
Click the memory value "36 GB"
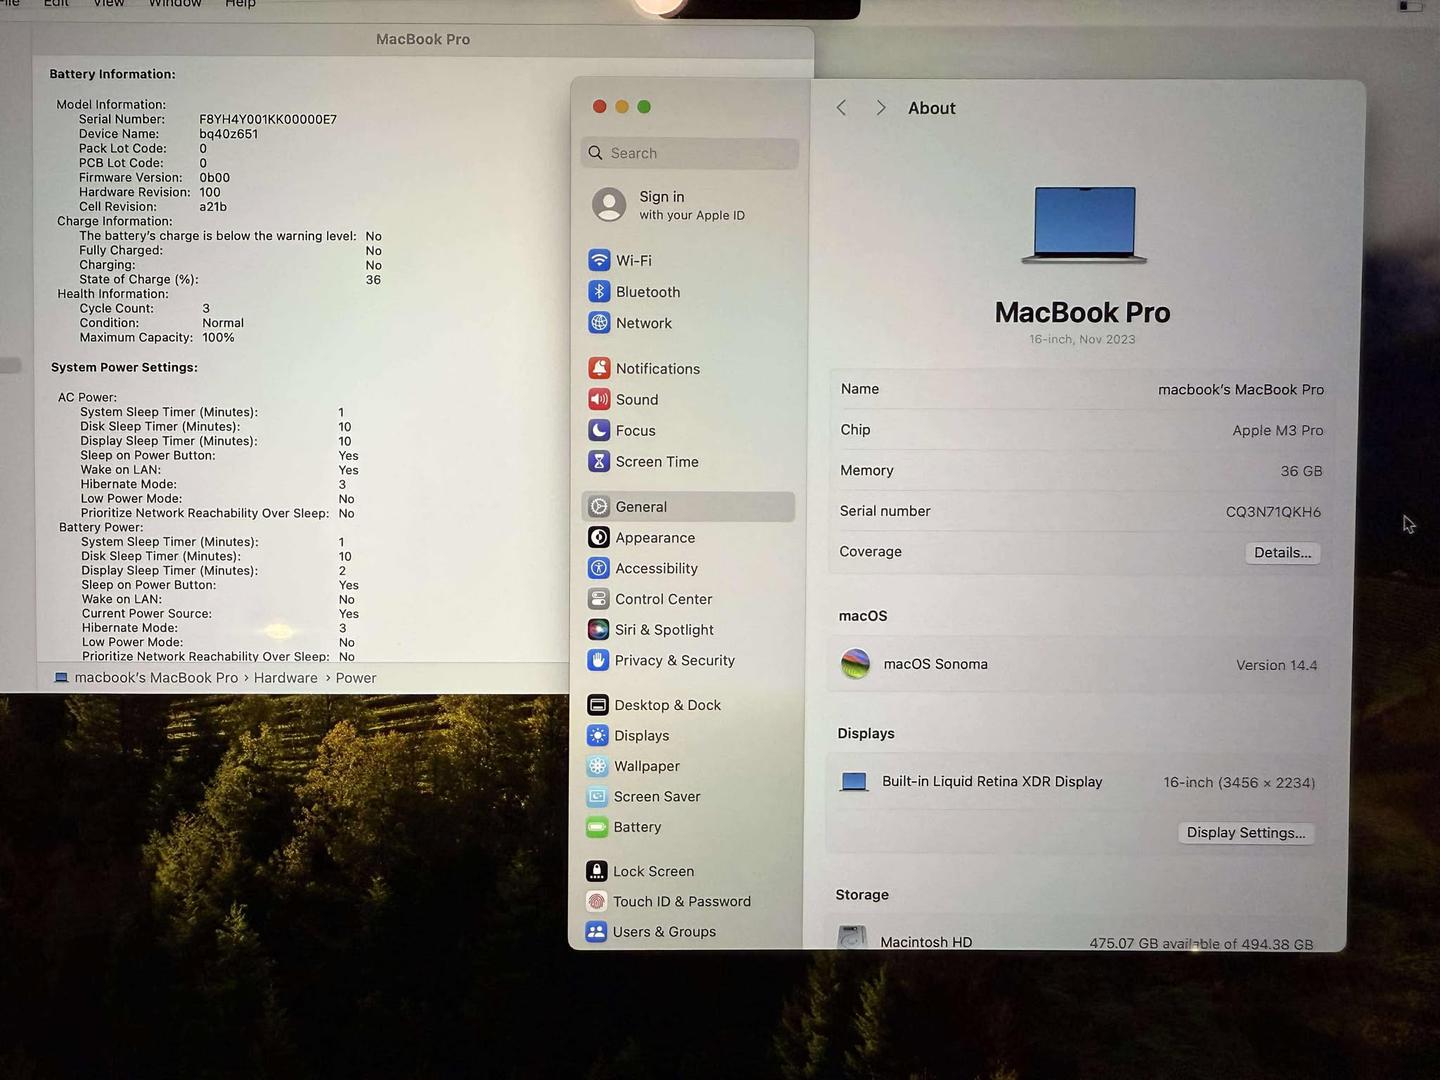1301,471
